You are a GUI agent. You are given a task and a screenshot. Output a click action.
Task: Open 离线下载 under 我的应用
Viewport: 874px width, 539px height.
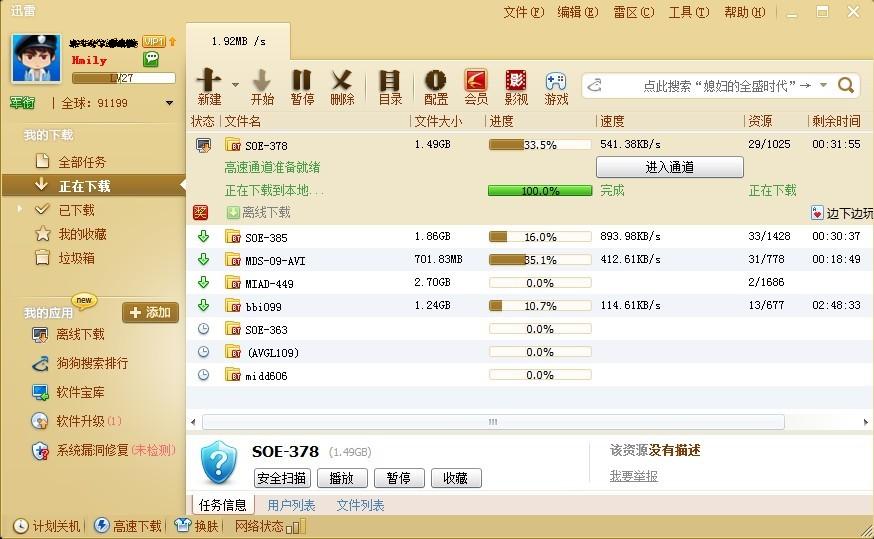80,334
